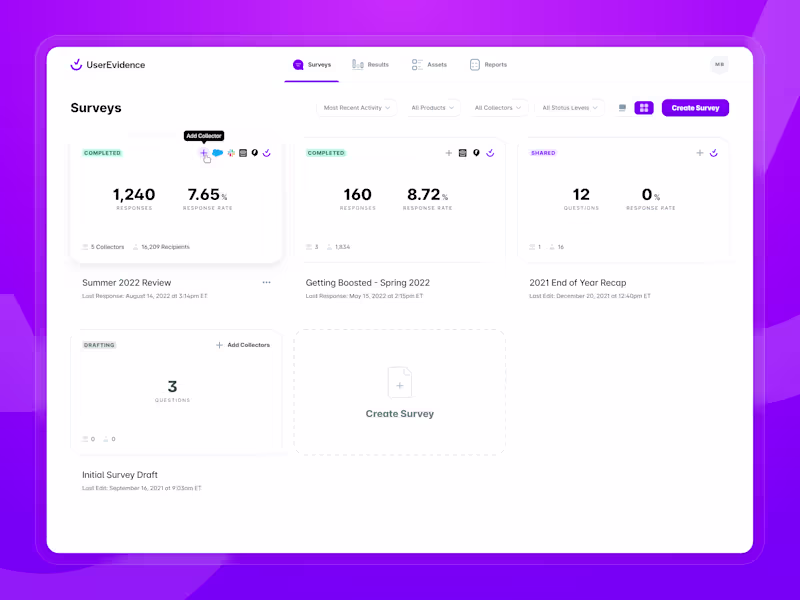This screenshot has height=600, width=800.
Task: Click add collector plus on Getting Boosted card
Action: click(x=448, y=153)
